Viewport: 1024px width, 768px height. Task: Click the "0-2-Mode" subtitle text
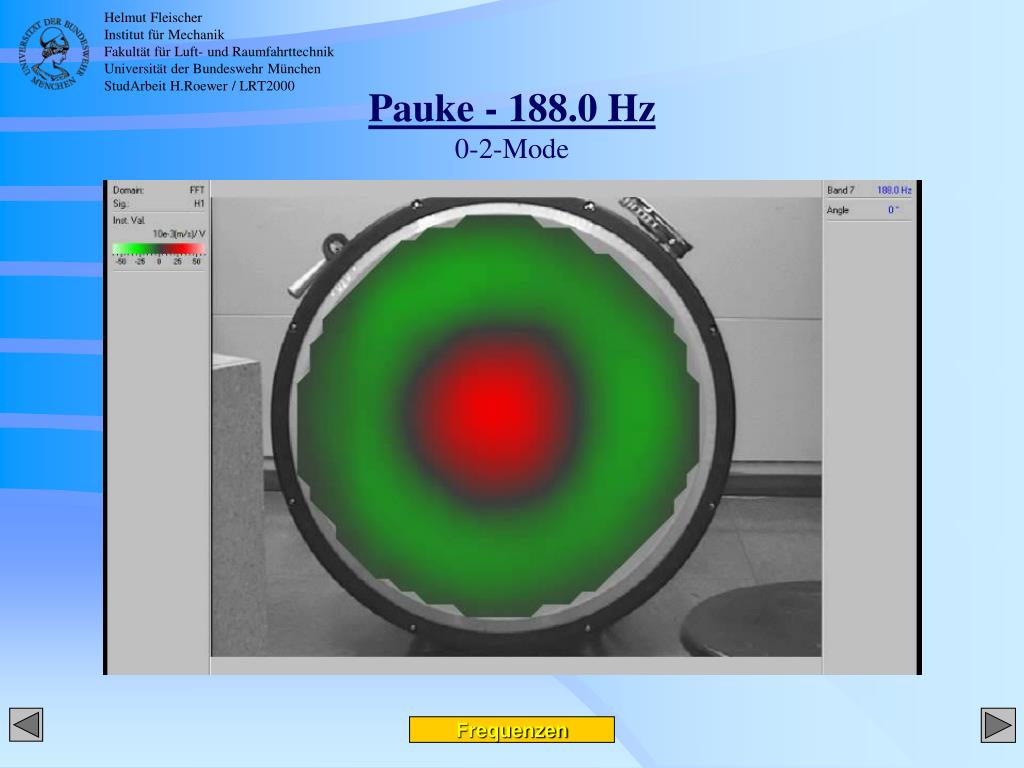[x=511, y=149]
